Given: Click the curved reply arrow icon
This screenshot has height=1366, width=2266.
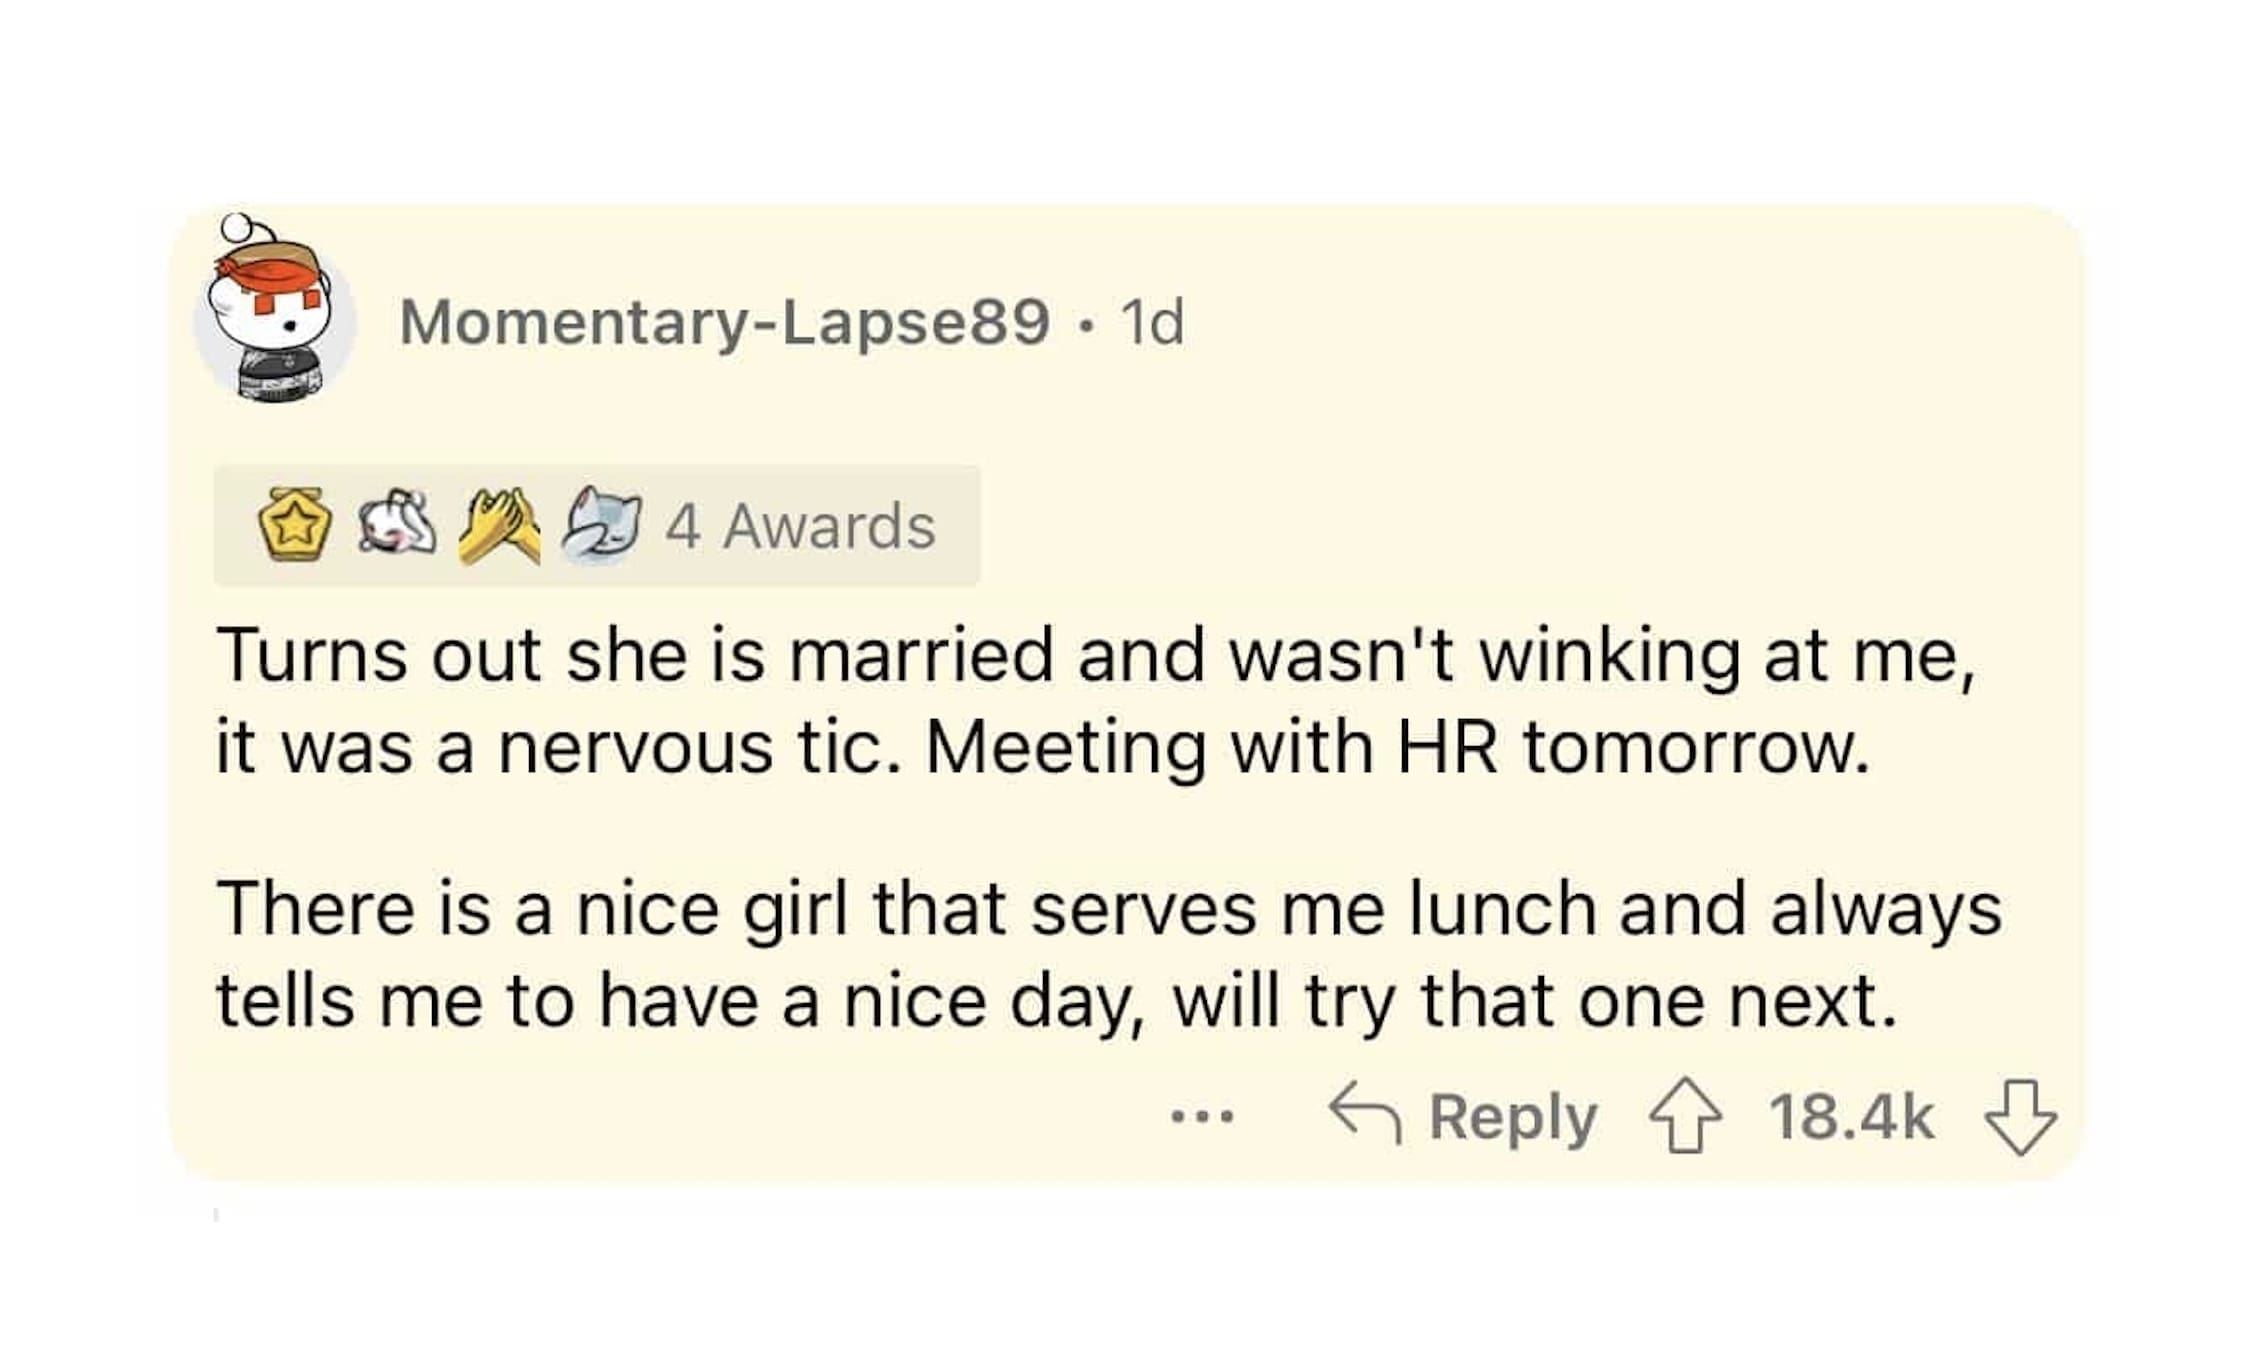Looking at the screenshot, I should tap(1365, 1112).
